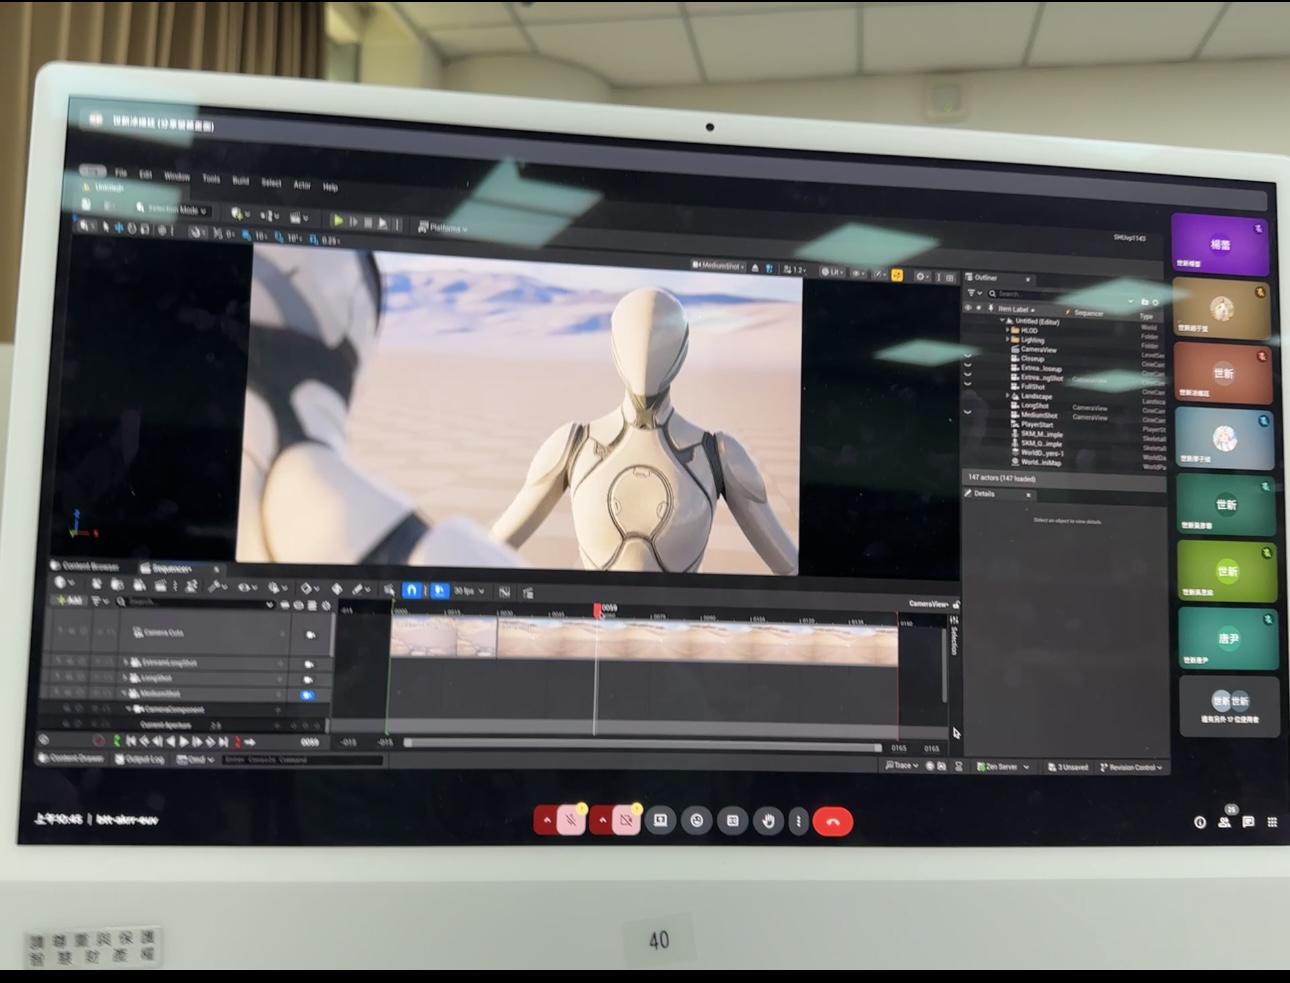
Task: Click the render movie clapperboard icon in Sequencer
Action: coord(160,585)
